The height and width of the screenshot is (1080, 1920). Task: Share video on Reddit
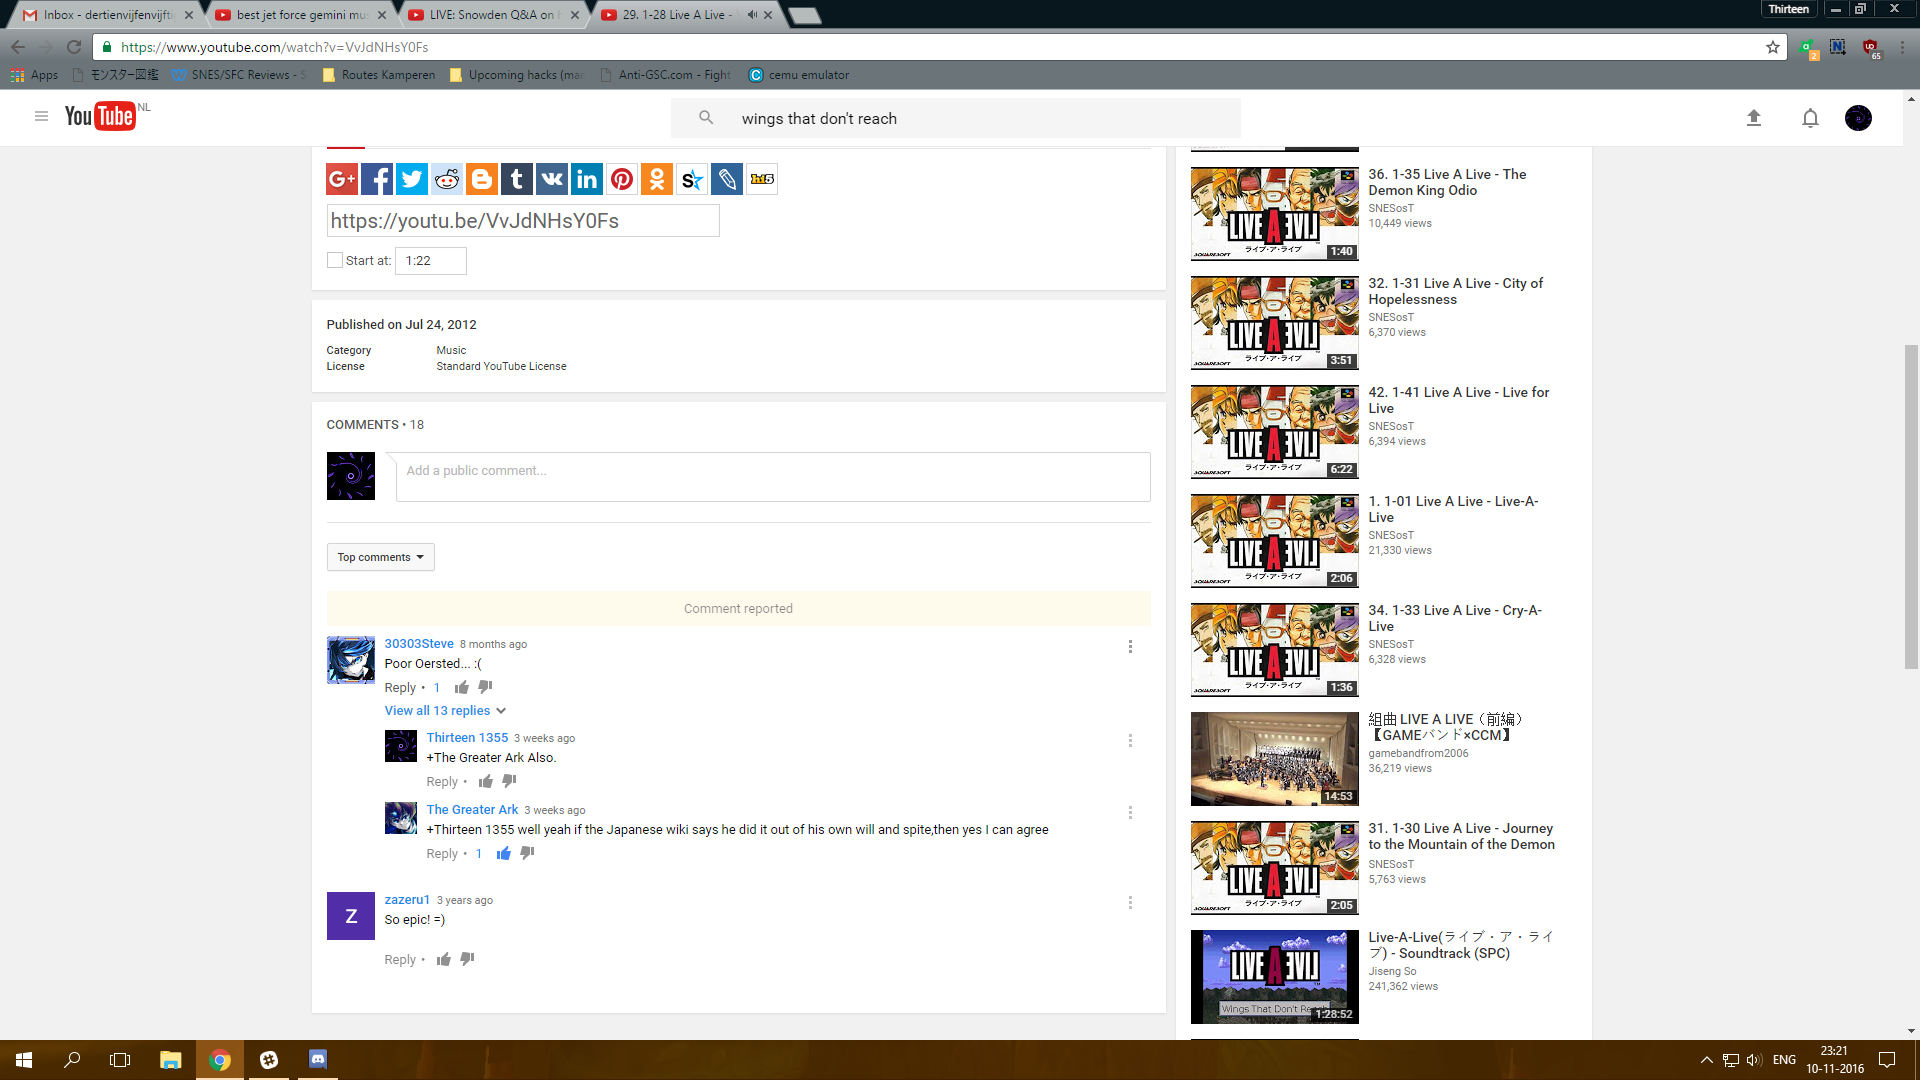click(447, 179)
